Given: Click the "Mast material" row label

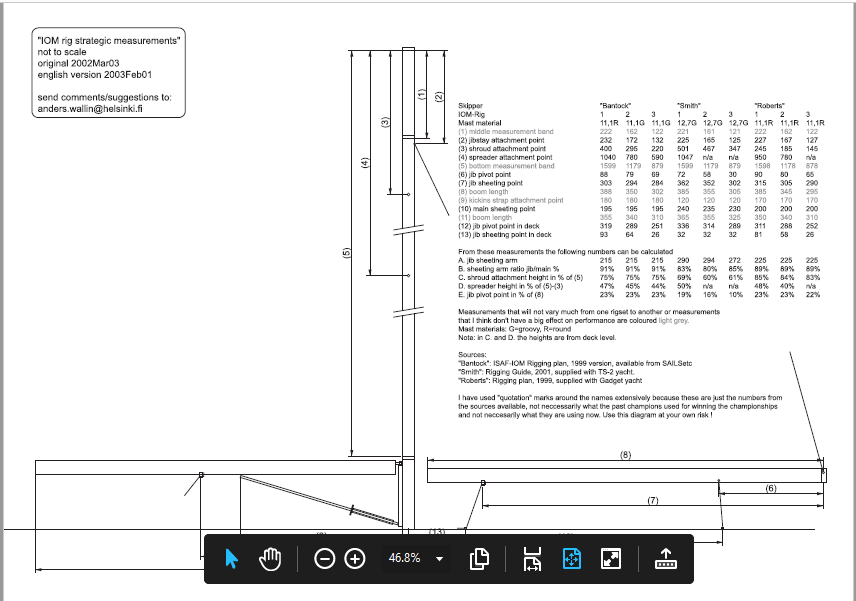Looking at the screenshot, I should (x=482, y=123).
